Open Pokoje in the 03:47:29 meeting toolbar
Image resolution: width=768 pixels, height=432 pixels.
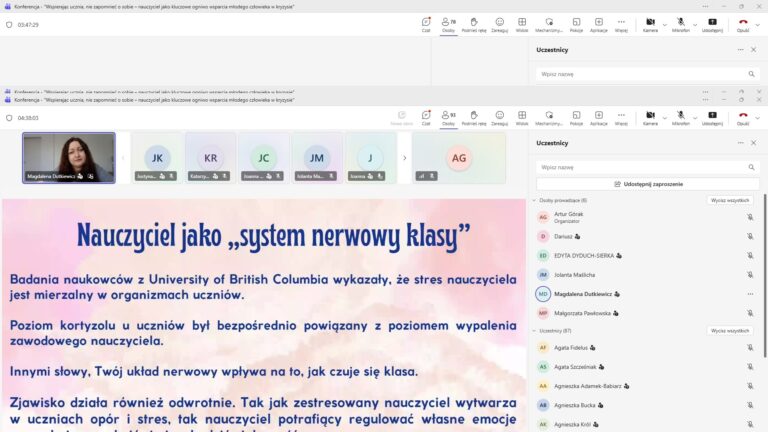coord(576,24)
